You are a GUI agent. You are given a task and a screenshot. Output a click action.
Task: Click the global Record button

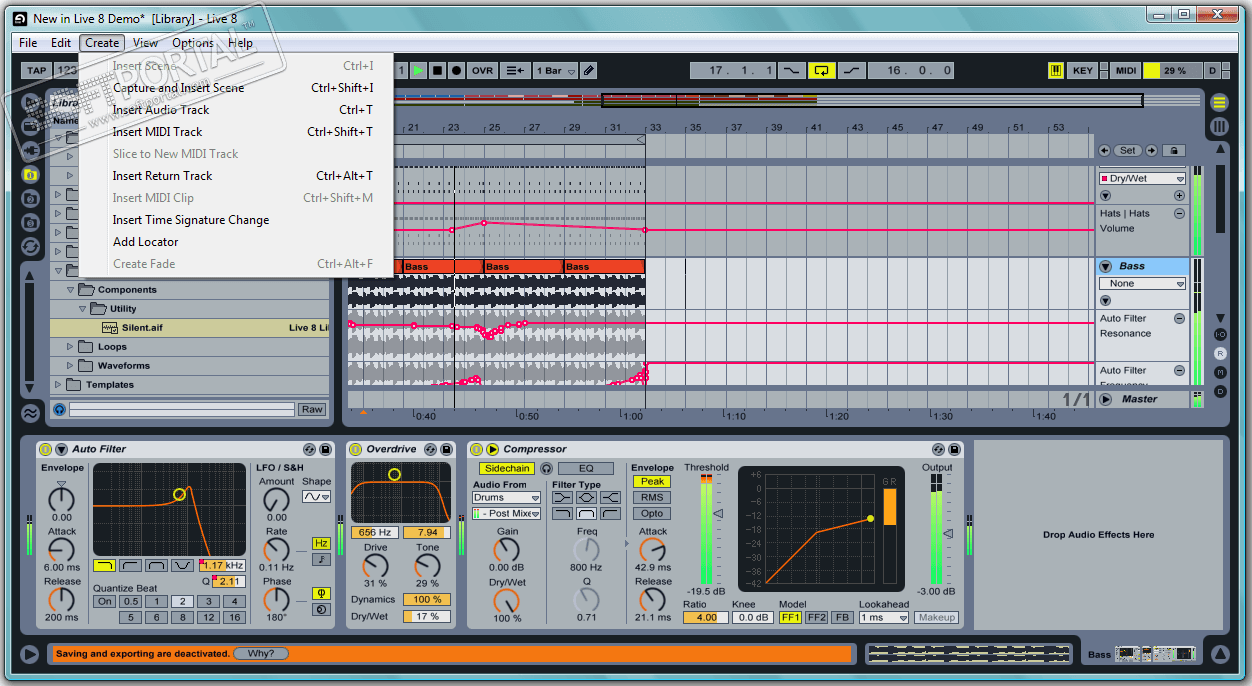pyautogui.click(x=456, y=70)
